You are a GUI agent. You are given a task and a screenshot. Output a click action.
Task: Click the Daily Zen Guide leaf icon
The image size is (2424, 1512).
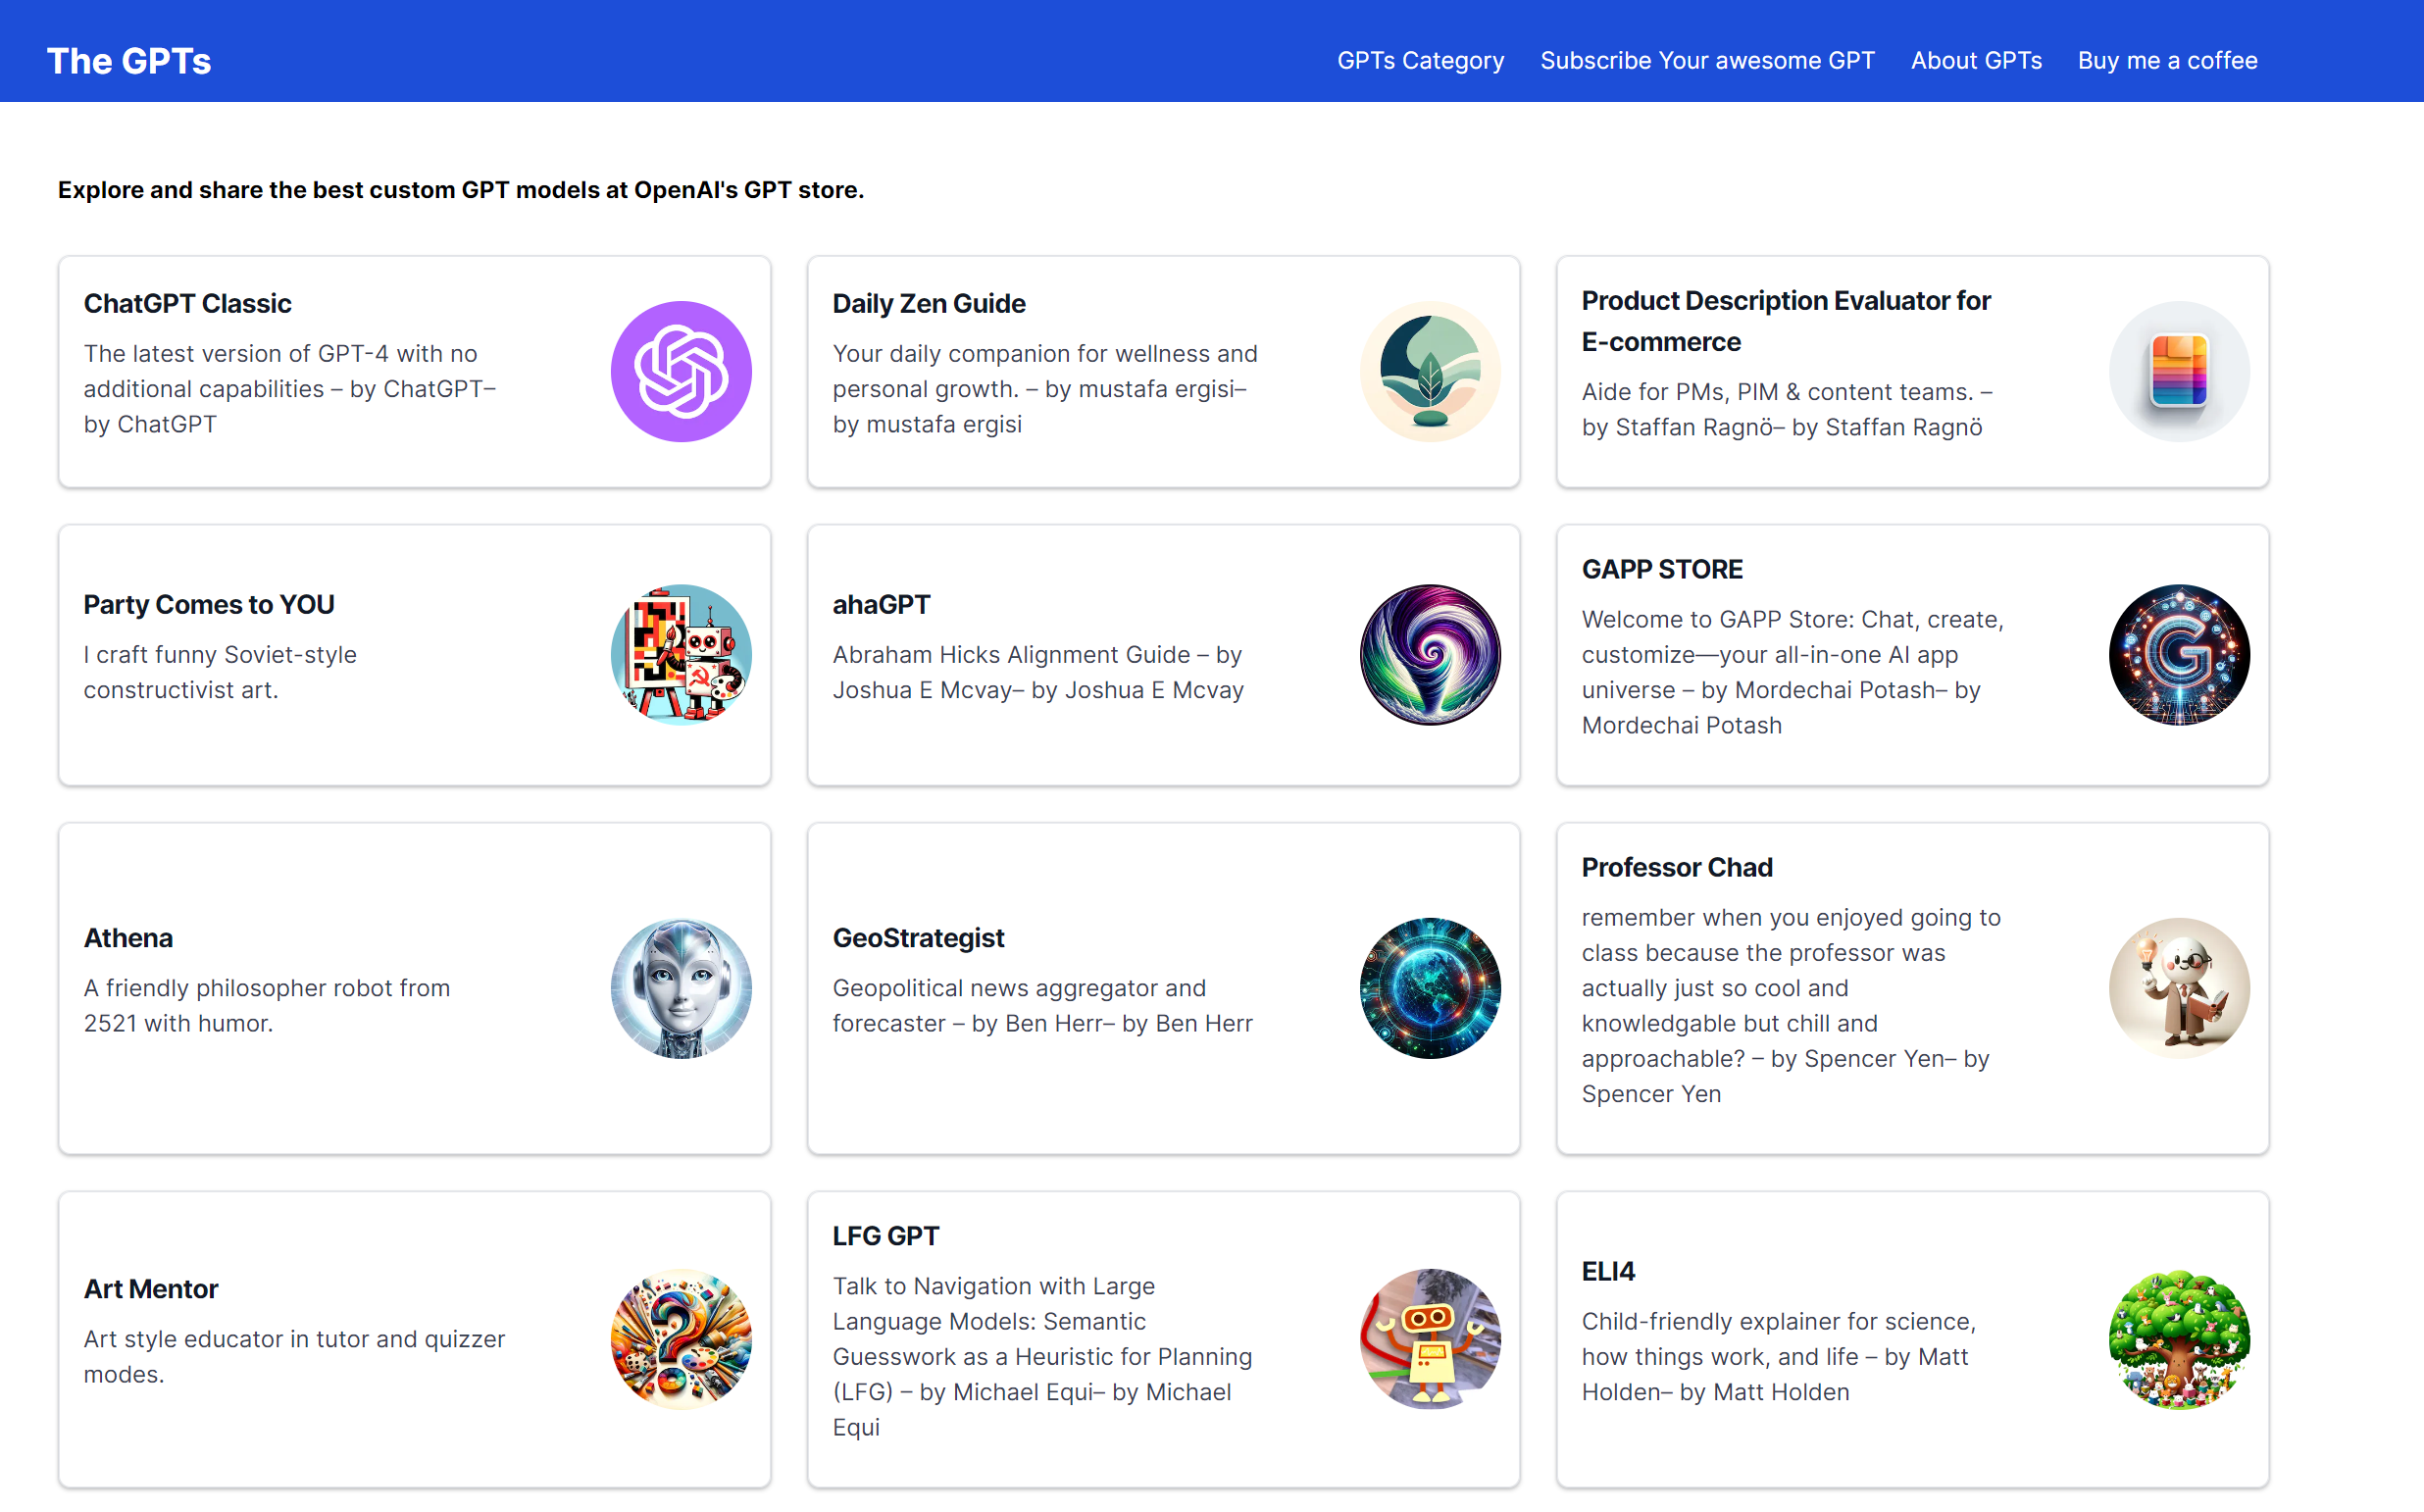click(x=1430, y=371)
